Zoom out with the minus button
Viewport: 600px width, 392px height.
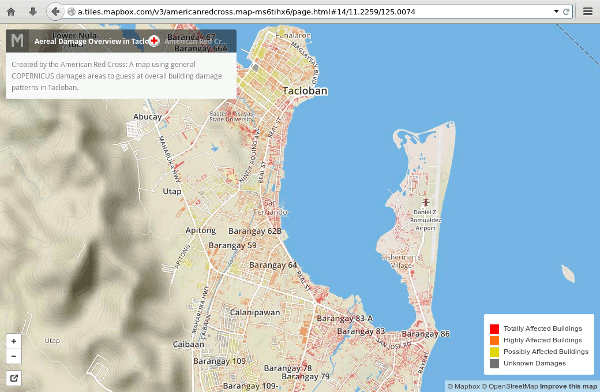coord(14,356)
